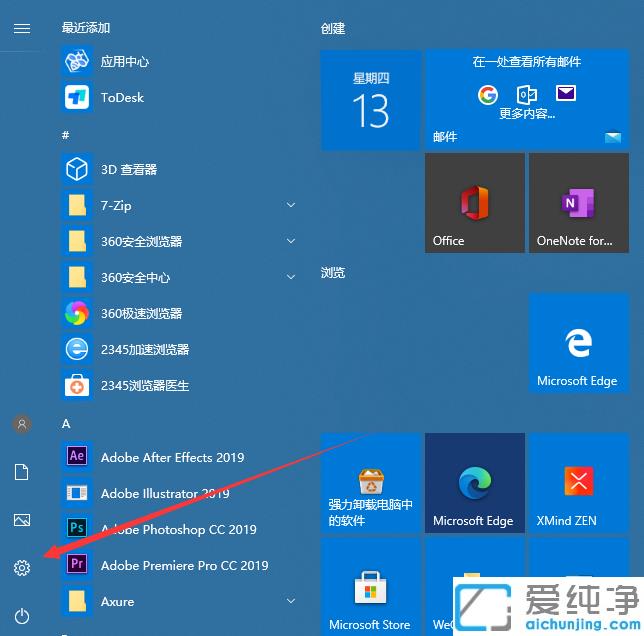
Task: Open the Office tile
Action: (x=475, y=203)
